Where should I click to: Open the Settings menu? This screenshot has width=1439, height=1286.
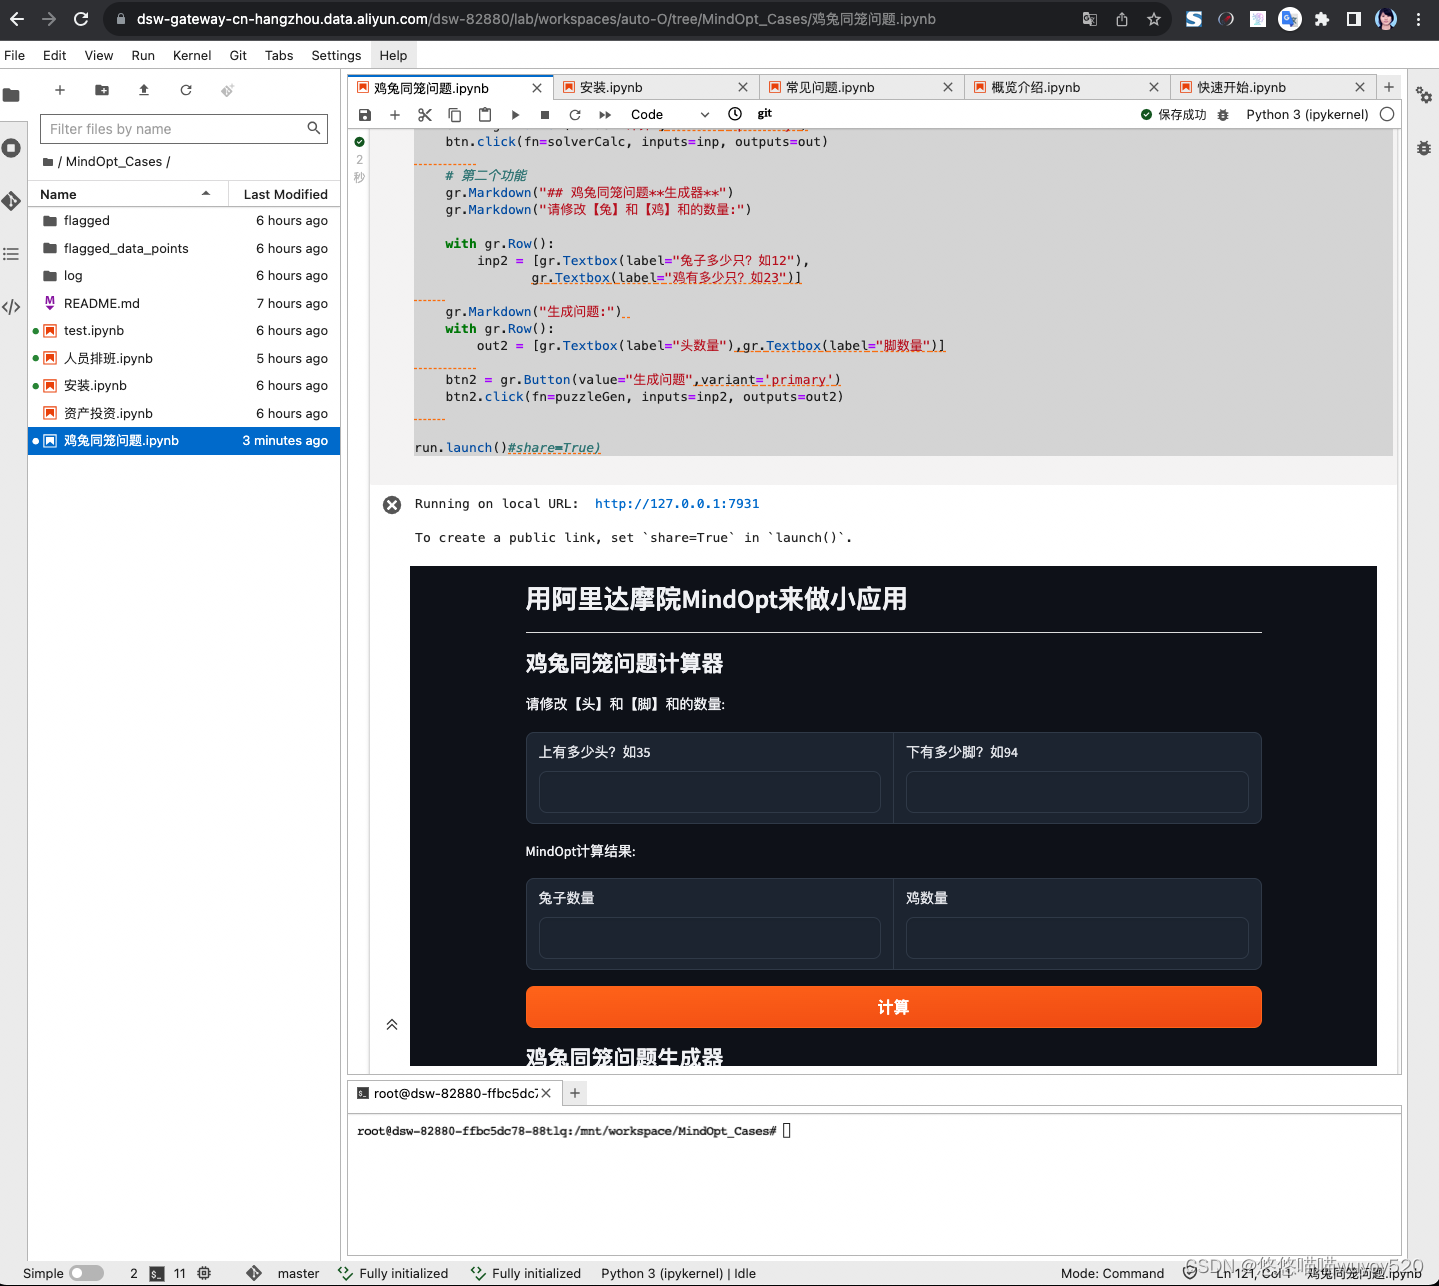(x=336, y=55)
